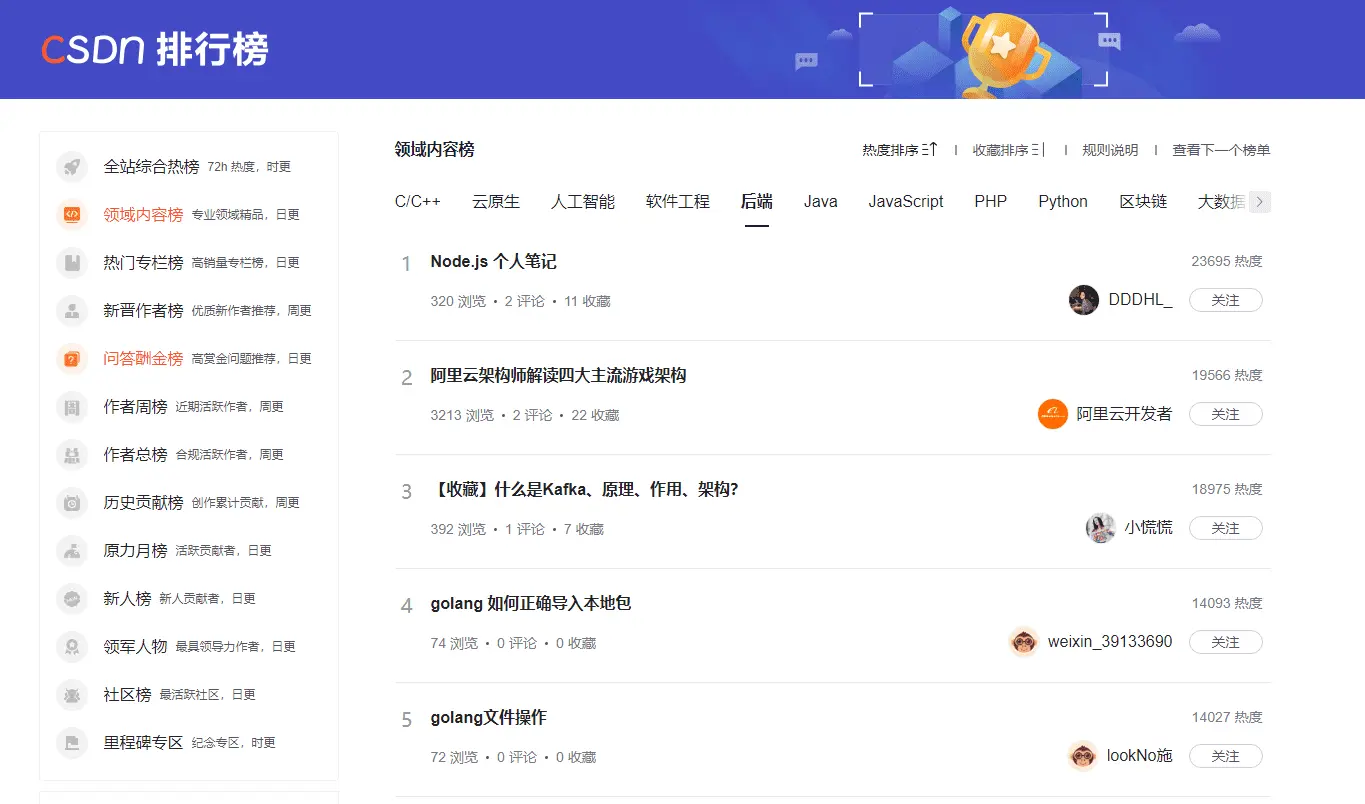Click the question icon for 问答酬金榜
This screenshot has height=804, width=1365.
72,359
